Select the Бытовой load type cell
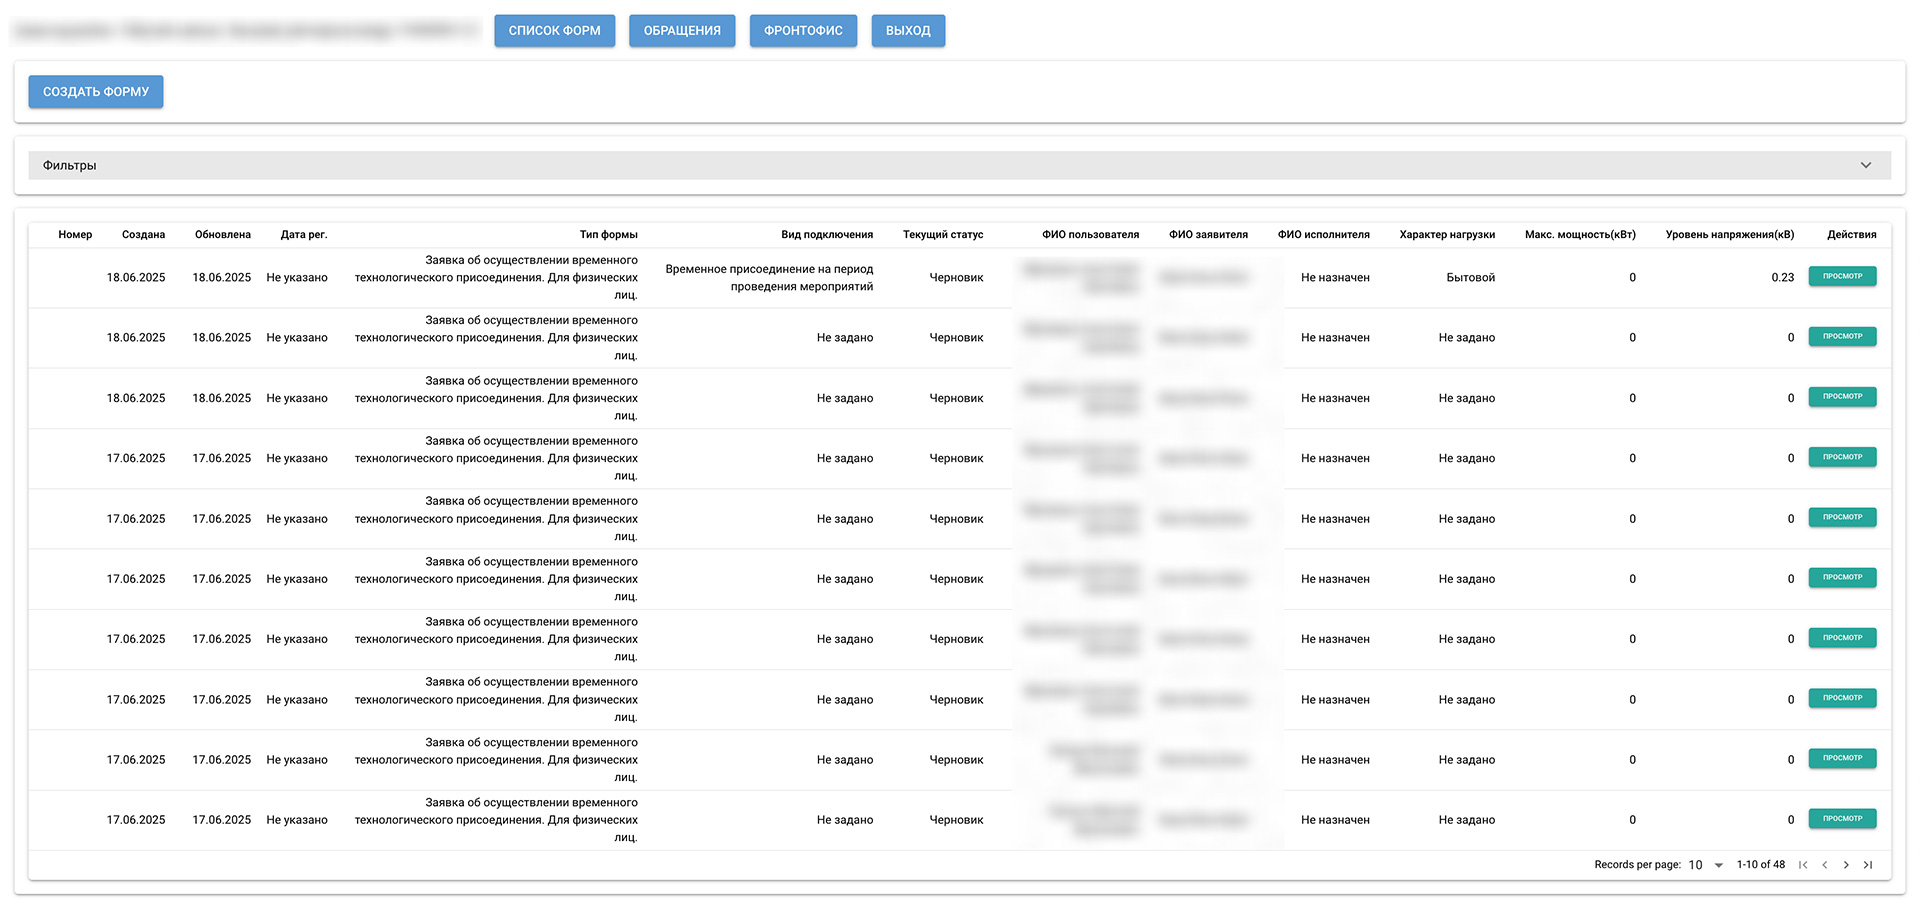The image size is (1920, 913). (x=1470, y=278)
